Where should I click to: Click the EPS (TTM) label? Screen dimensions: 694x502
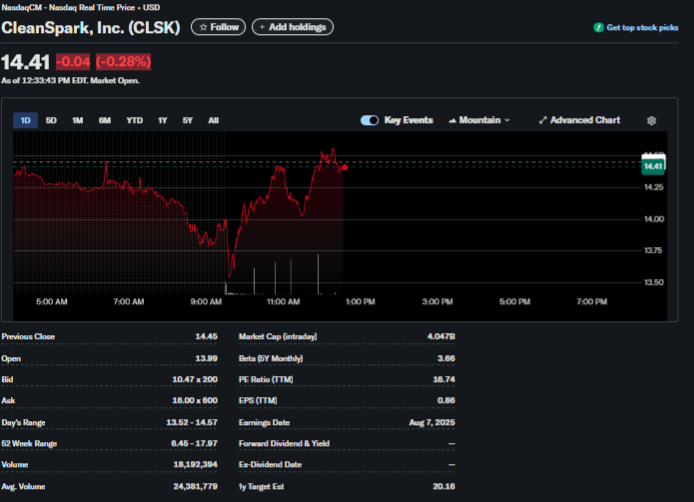pos(258,400)
